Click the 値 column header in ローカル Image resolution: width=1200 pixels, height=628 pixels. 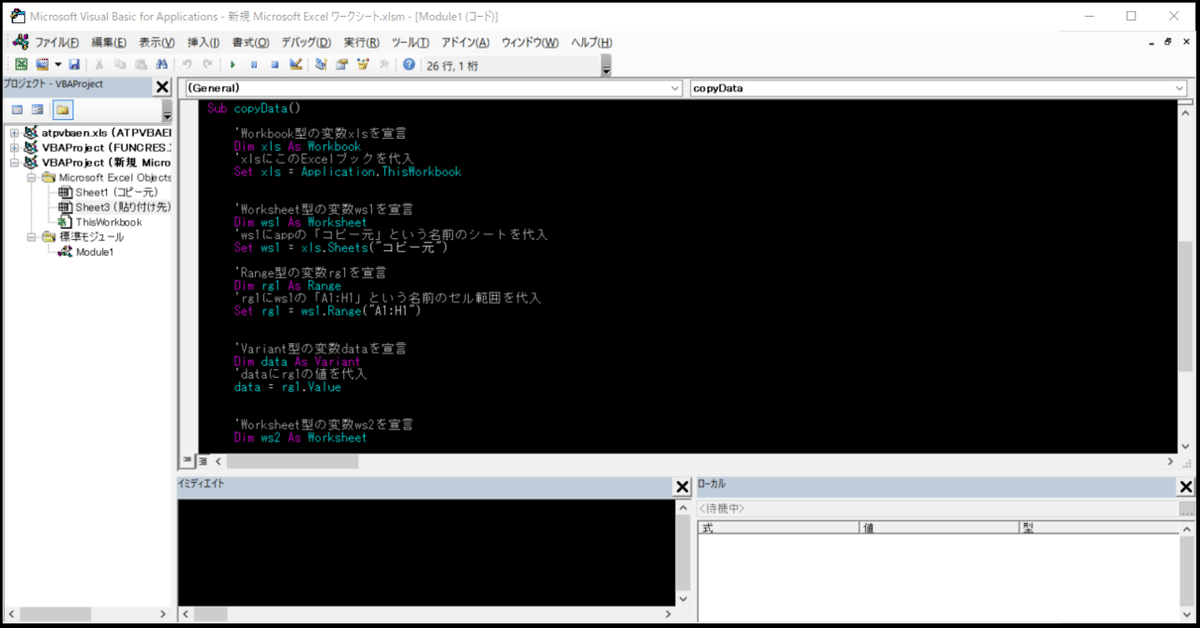939,527
